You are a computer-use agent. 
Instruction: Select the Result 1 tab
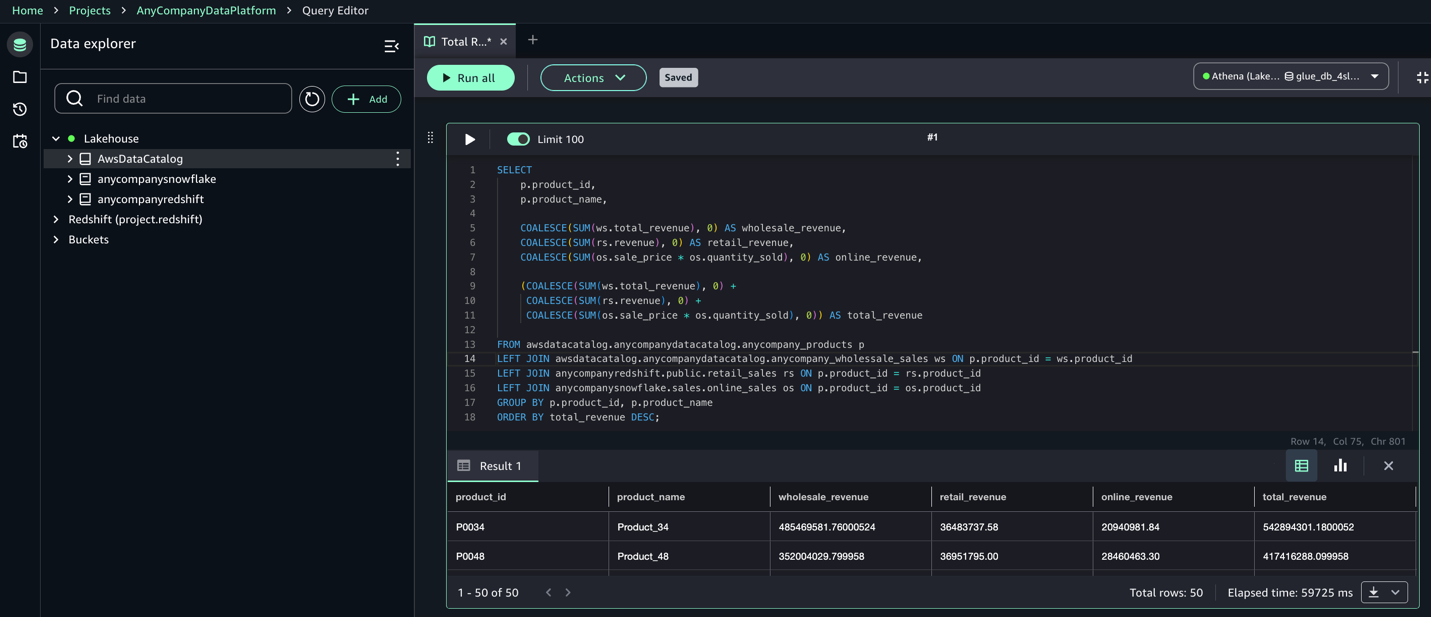[x=491, y=466]
